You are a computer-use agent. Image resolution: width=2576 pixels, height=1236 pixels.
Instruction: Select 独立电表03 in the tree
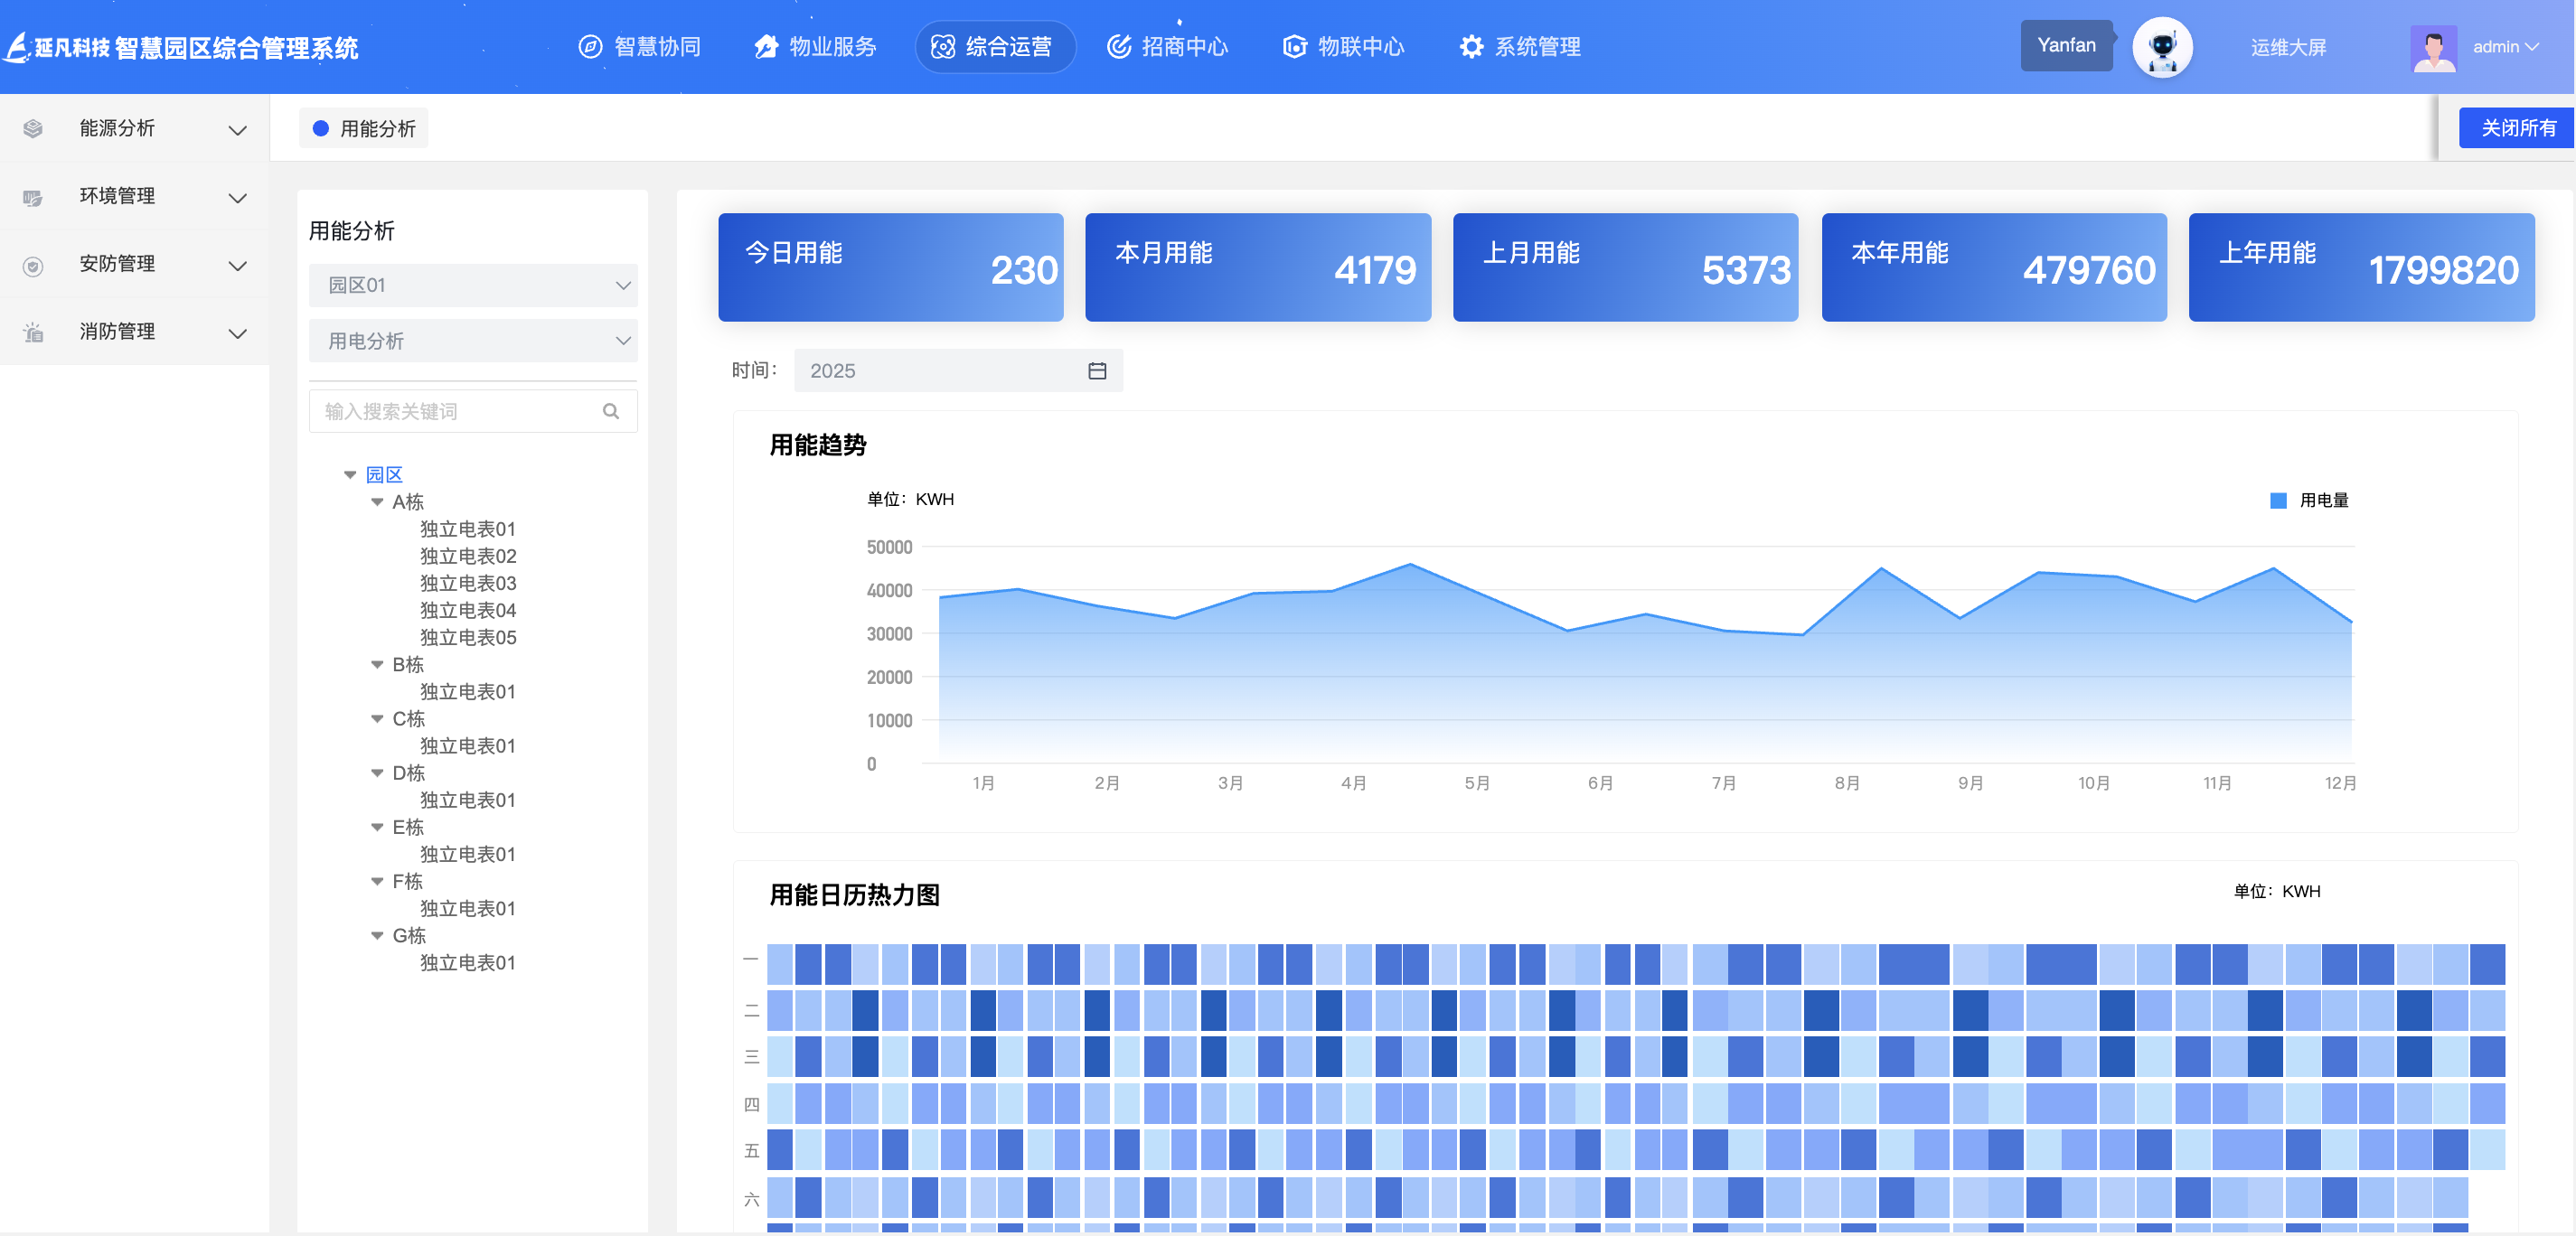(x=468, y=583)
